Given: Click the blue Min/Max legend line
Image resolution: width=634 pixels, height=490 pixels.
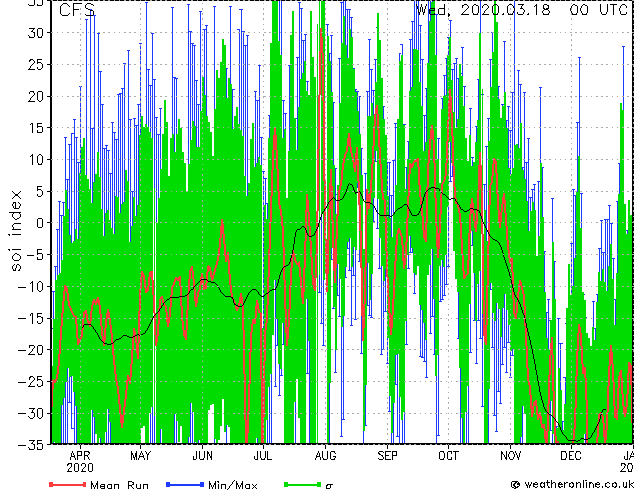Looking at the screenshot, I should [185, 484].
